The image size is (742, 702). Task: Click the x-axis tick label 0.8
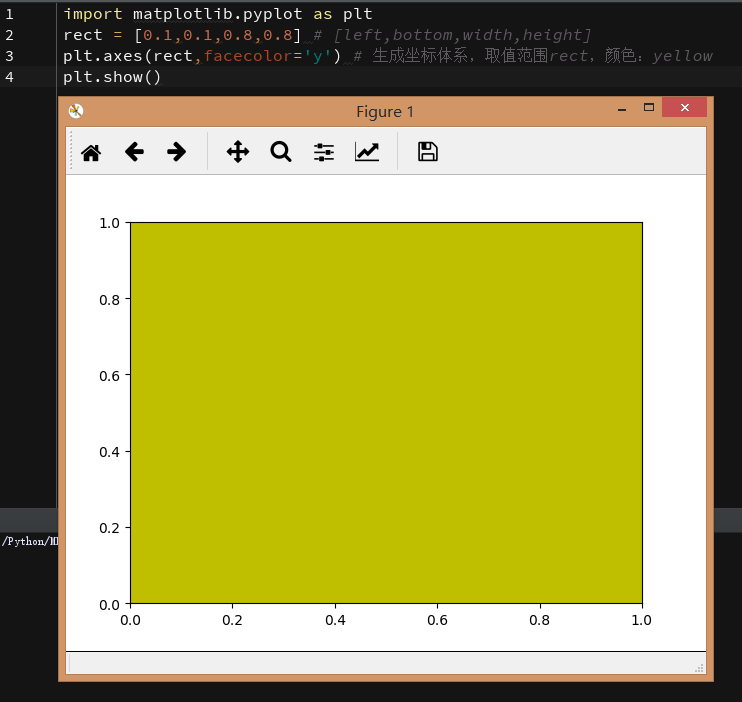pos(539,620)
